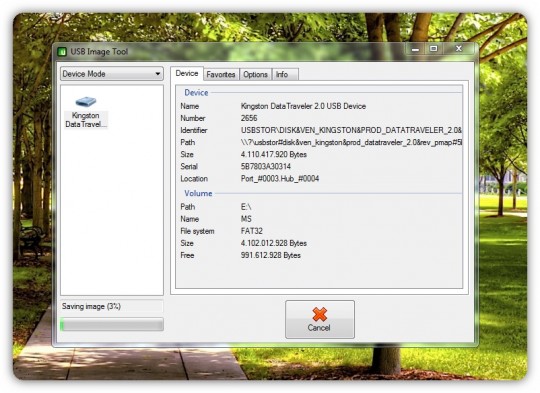Screen dimensions: 540x393
Task: Click the USB Image Tool title icon
Action: point(62,52)
